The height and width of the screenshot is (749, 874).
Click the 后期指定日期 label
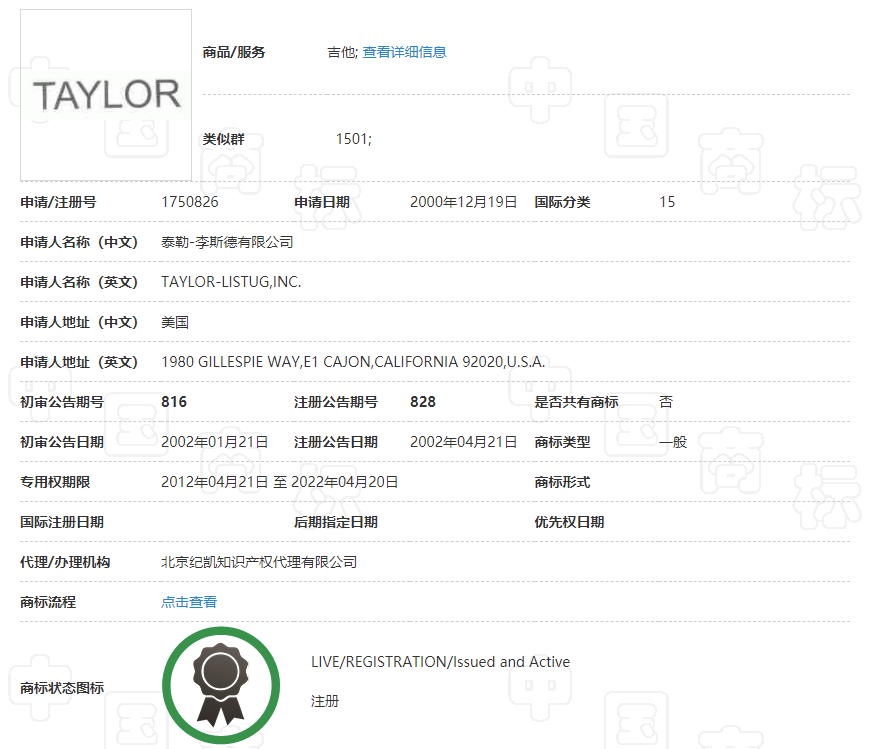[x=336, y=522]
